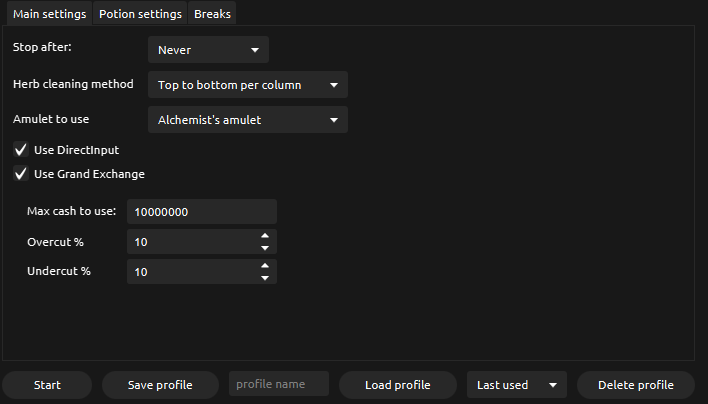708x404 pixels.
Task: Increase Undercut % with up arrow
Action: point(265,265)
